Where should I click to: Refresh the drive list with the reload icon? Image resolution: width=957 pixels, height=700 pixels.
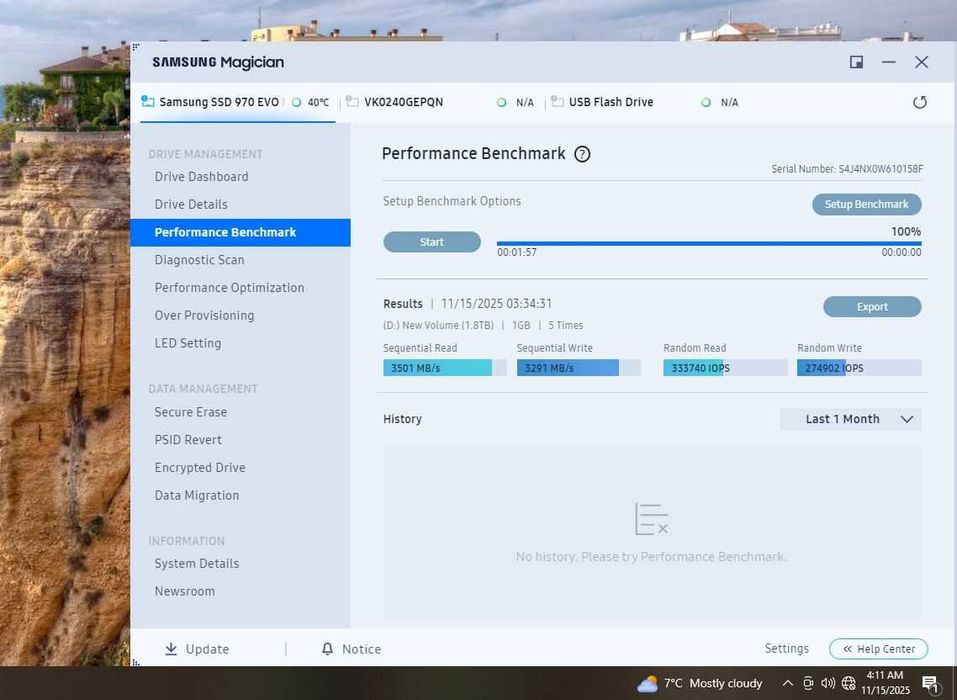pos(919,102)
